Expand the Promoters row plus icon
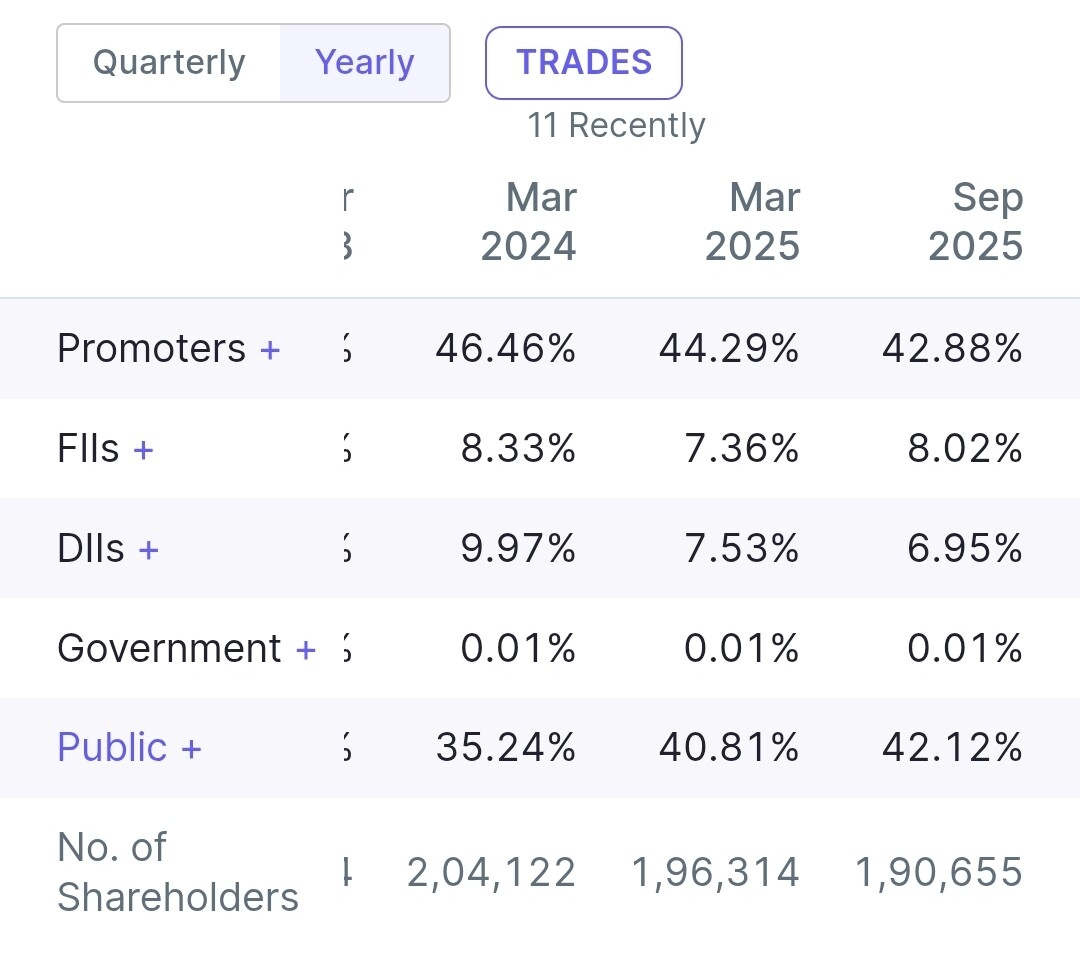This screenshot has height=978, width=1080. pyautogui.click(x=270, y=349)
